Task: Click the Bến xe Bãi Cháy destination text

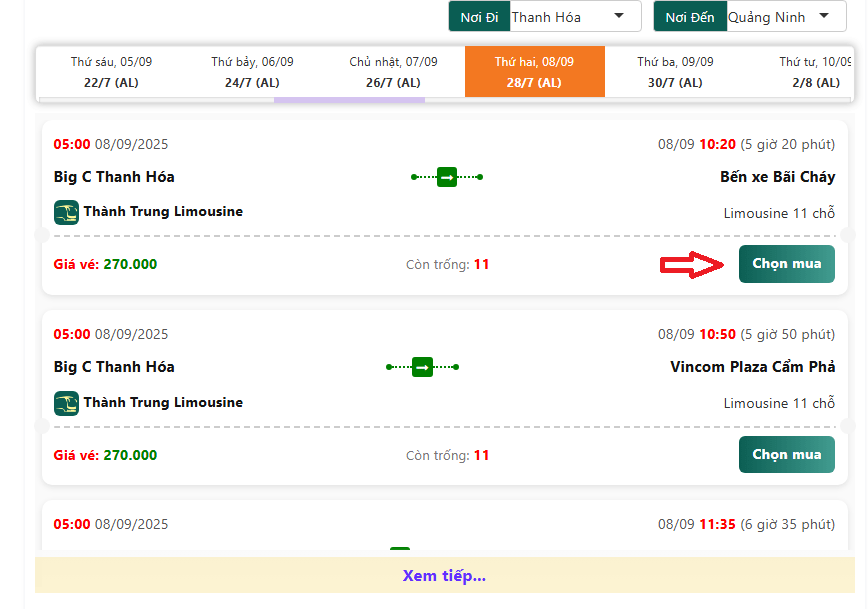Action: [x=777, y=177]
